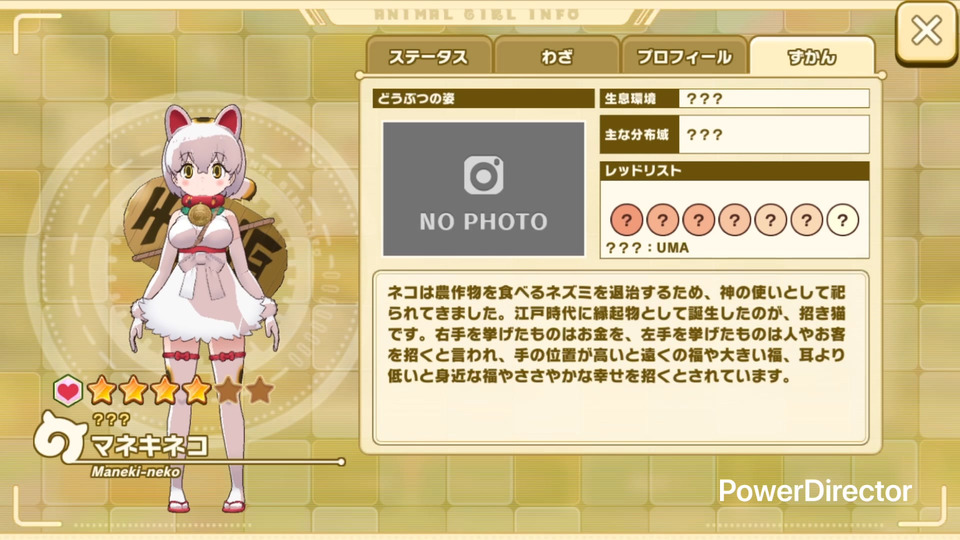This screenshot has width=960, height=540.
Task: Select the ずかん tab
Action: point(812,57)
